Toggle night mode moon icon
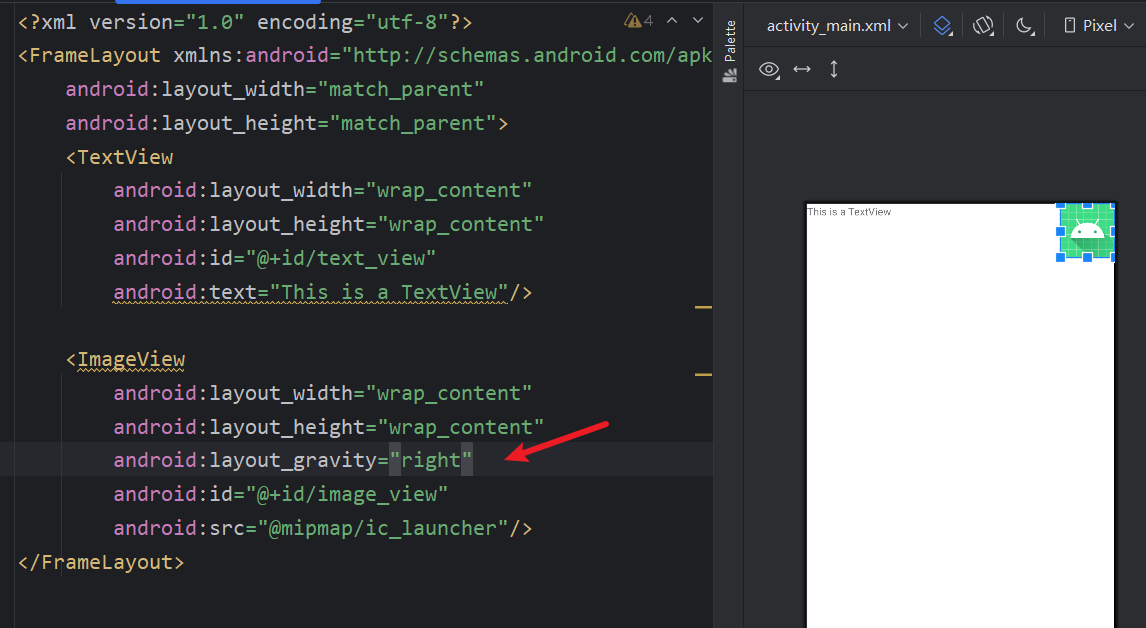 pos(1025,26)
